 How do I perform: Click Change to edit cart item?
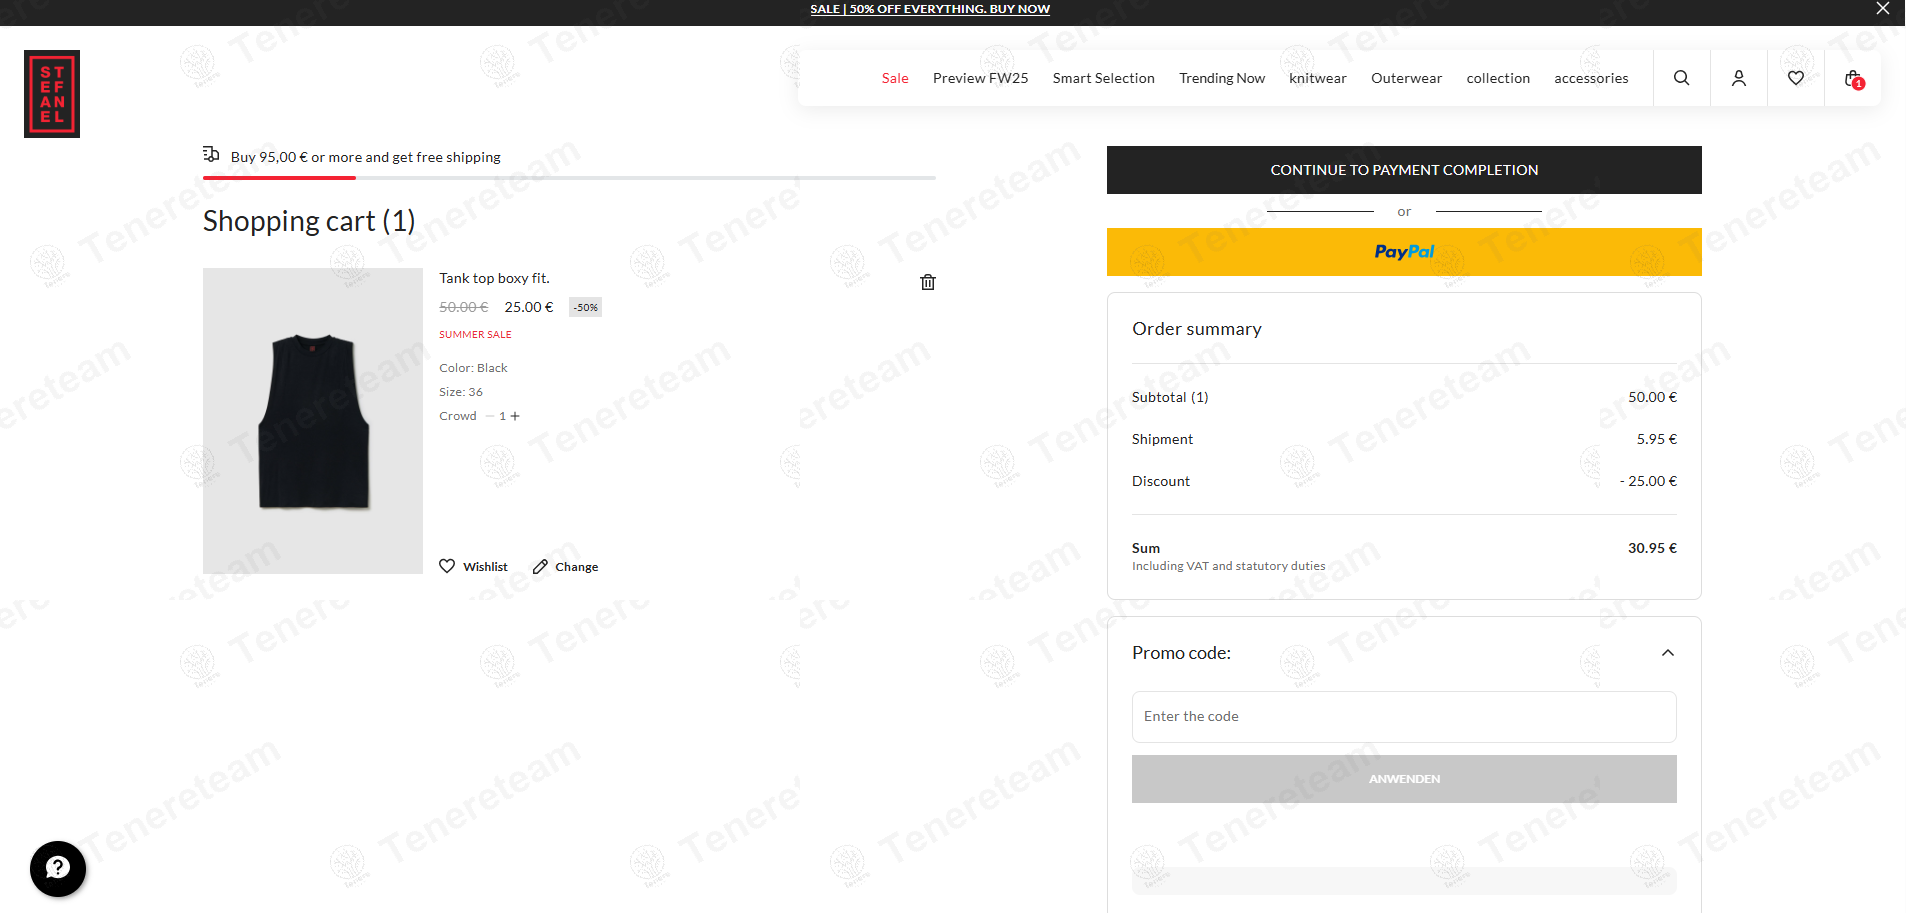click(565, 567)
